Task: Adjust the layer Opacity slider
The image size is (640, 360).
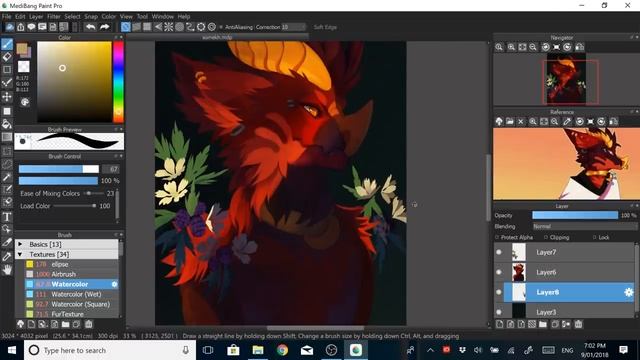Action: click(x=575, y=215)
